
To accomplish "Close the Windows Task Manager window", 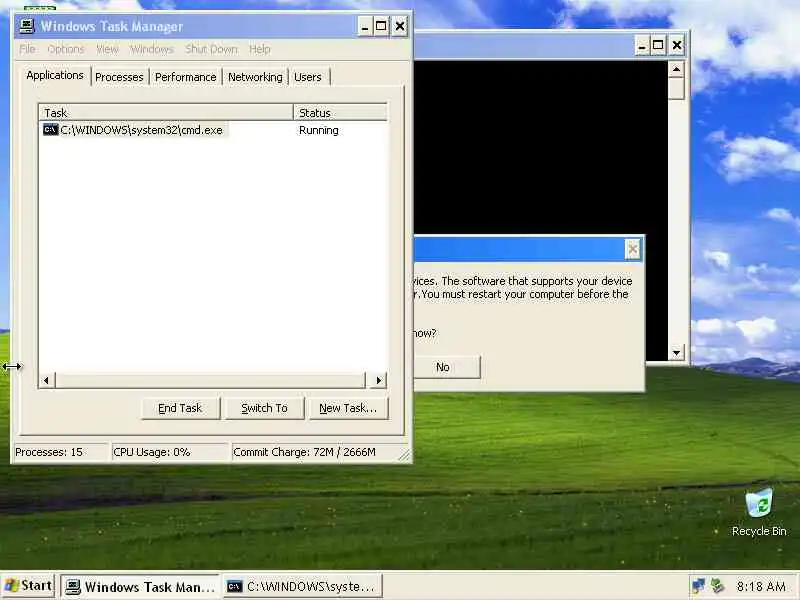I will click(x=399, y=26).
